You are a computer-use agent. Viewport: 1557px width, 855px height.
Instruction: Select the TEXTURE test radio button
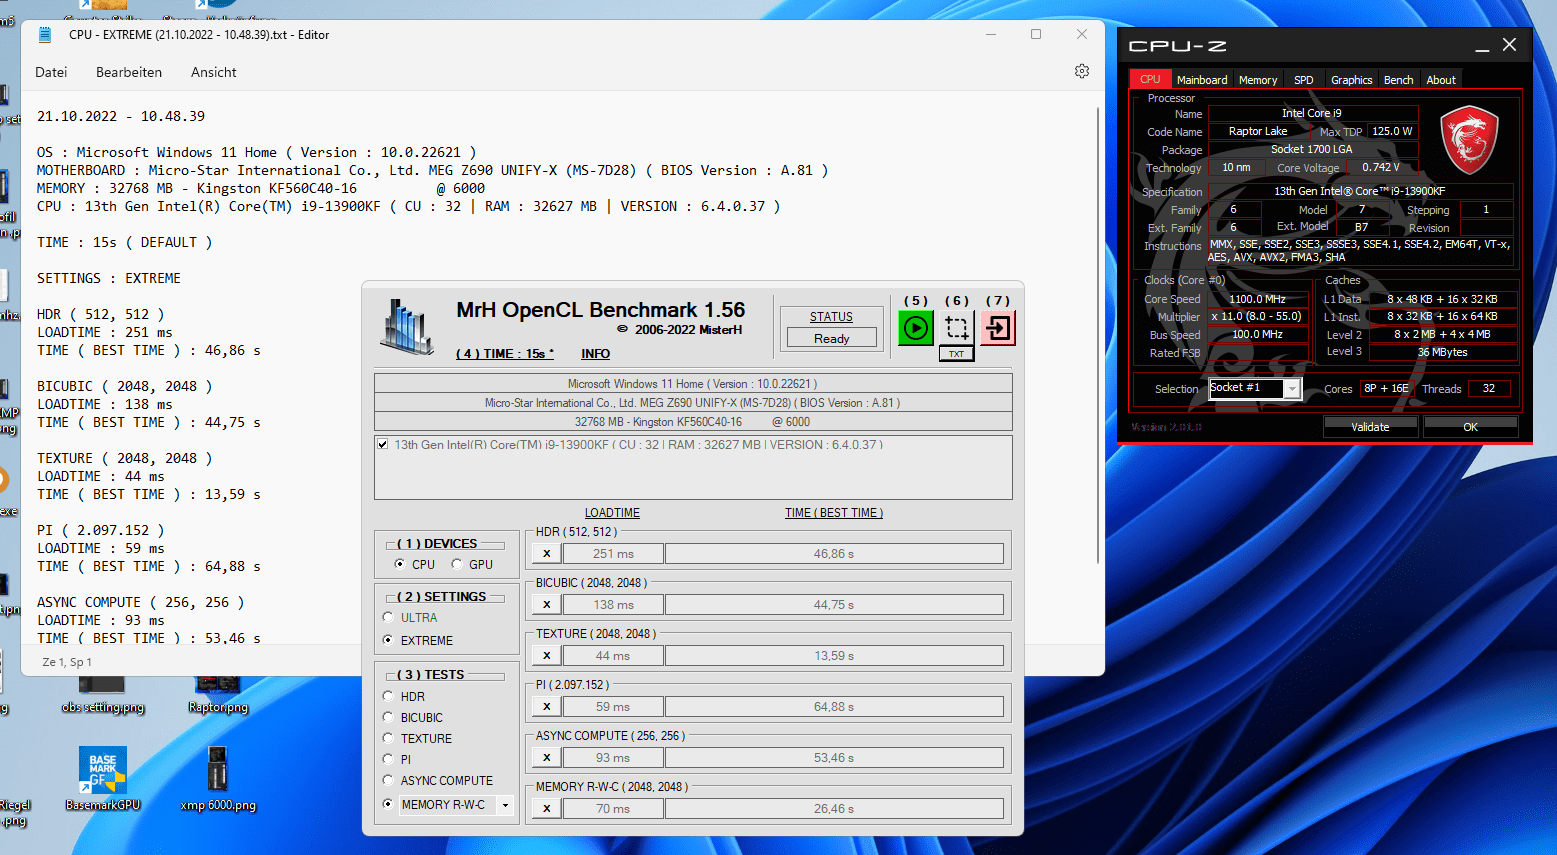(388, 738)
